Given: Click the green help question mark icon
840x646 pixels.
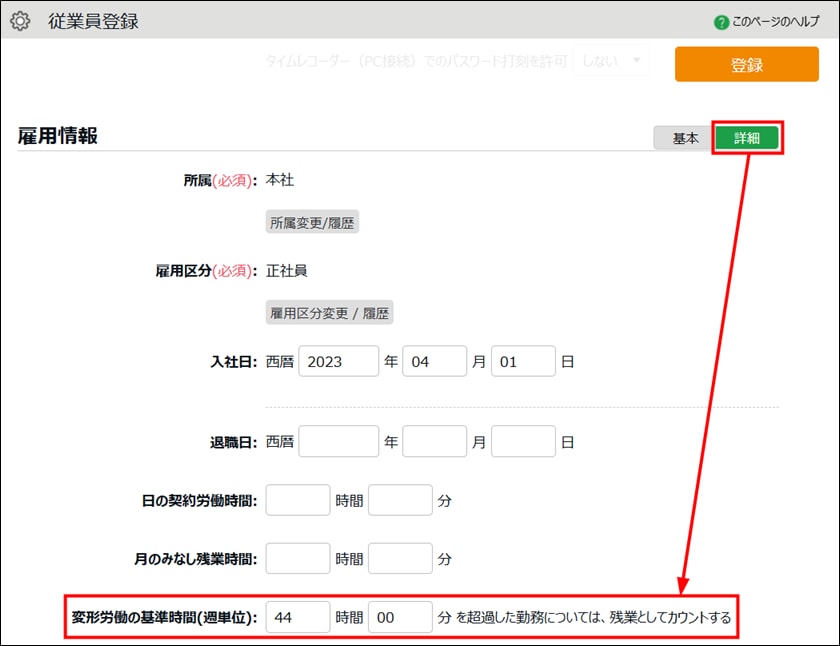Looking at the screenshot, I should point(721,22).
